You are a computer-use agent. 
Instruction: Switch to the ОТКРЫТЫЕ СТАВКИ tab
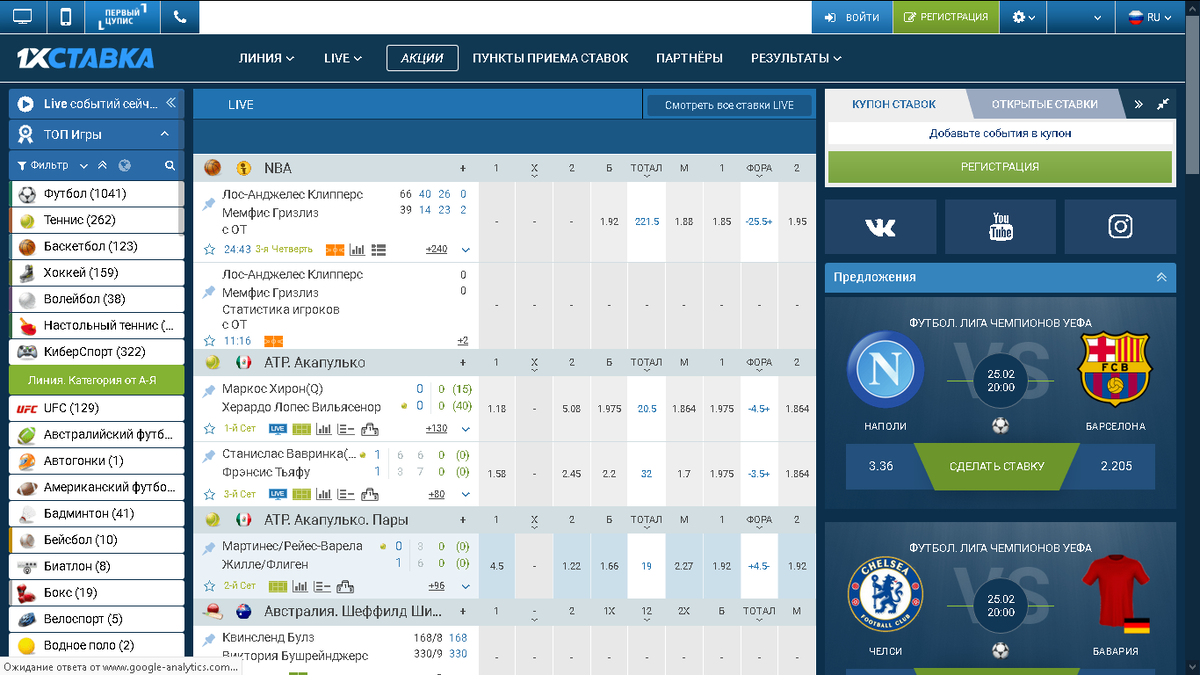coord(1045,104)
